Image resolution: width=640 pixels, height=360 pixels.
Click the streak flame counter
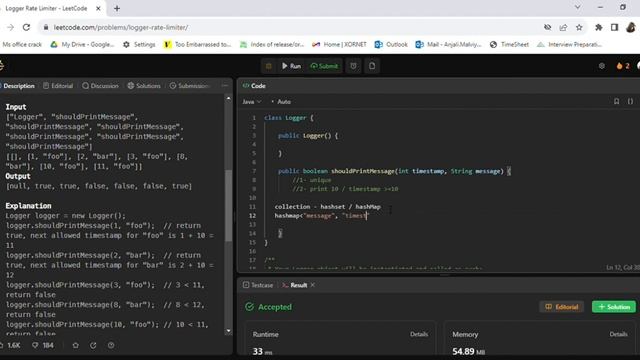pos(623,66)
